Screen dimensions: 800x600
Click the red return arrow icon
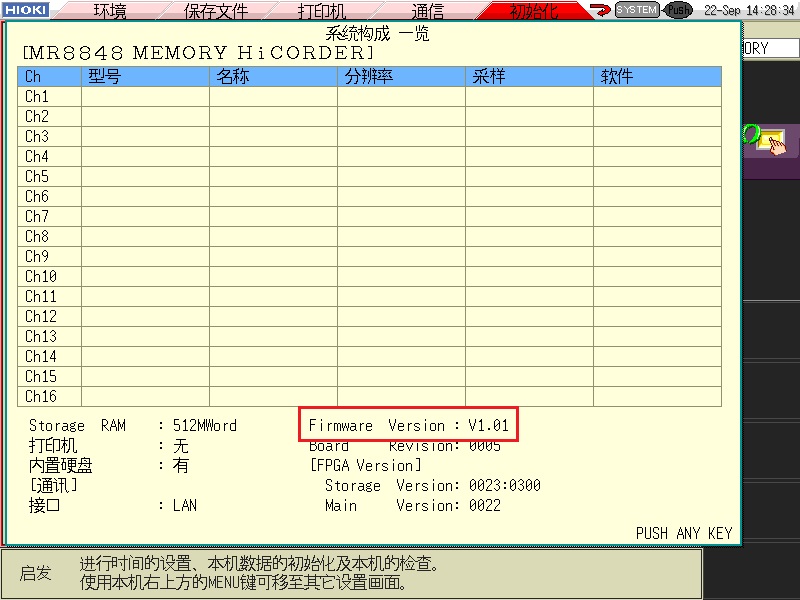point(601,10)
